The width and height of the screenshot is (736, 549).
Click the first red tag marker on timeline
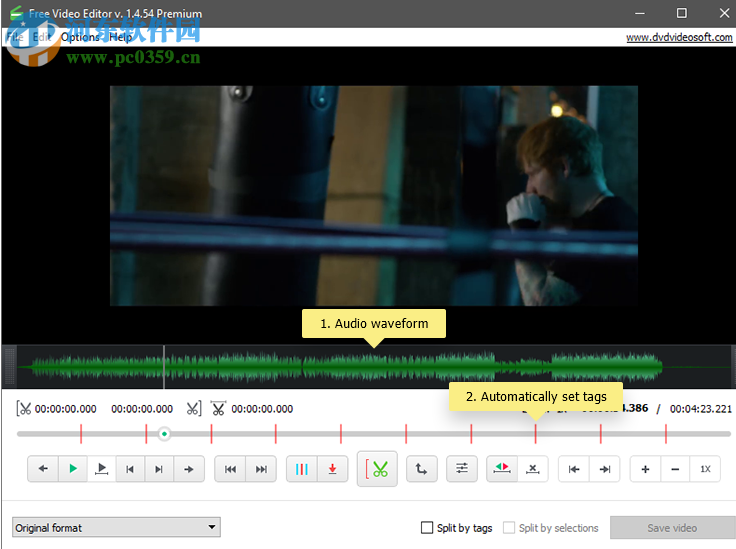(x=81, y=434)
